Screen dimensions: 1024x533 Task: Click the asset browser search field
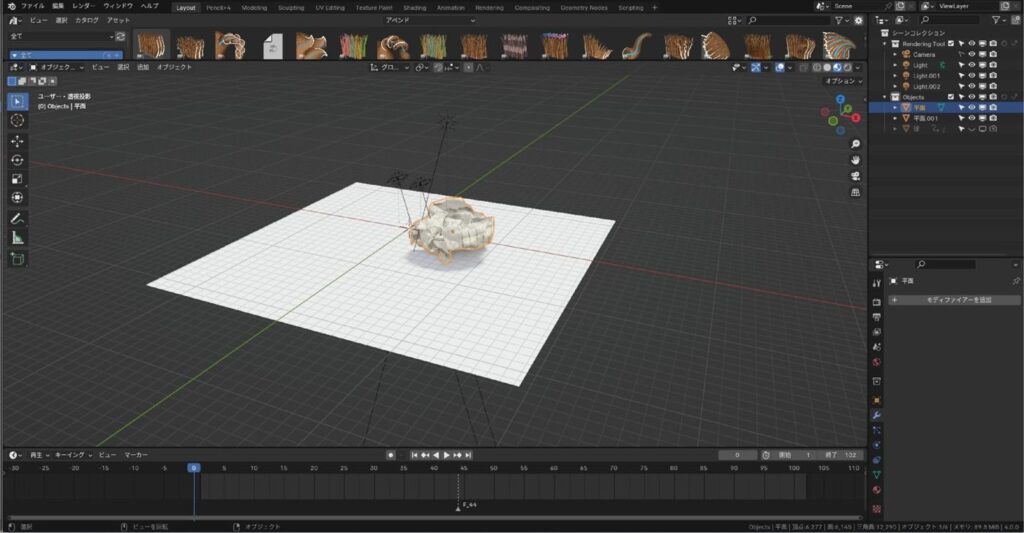(x=789, y=20)
